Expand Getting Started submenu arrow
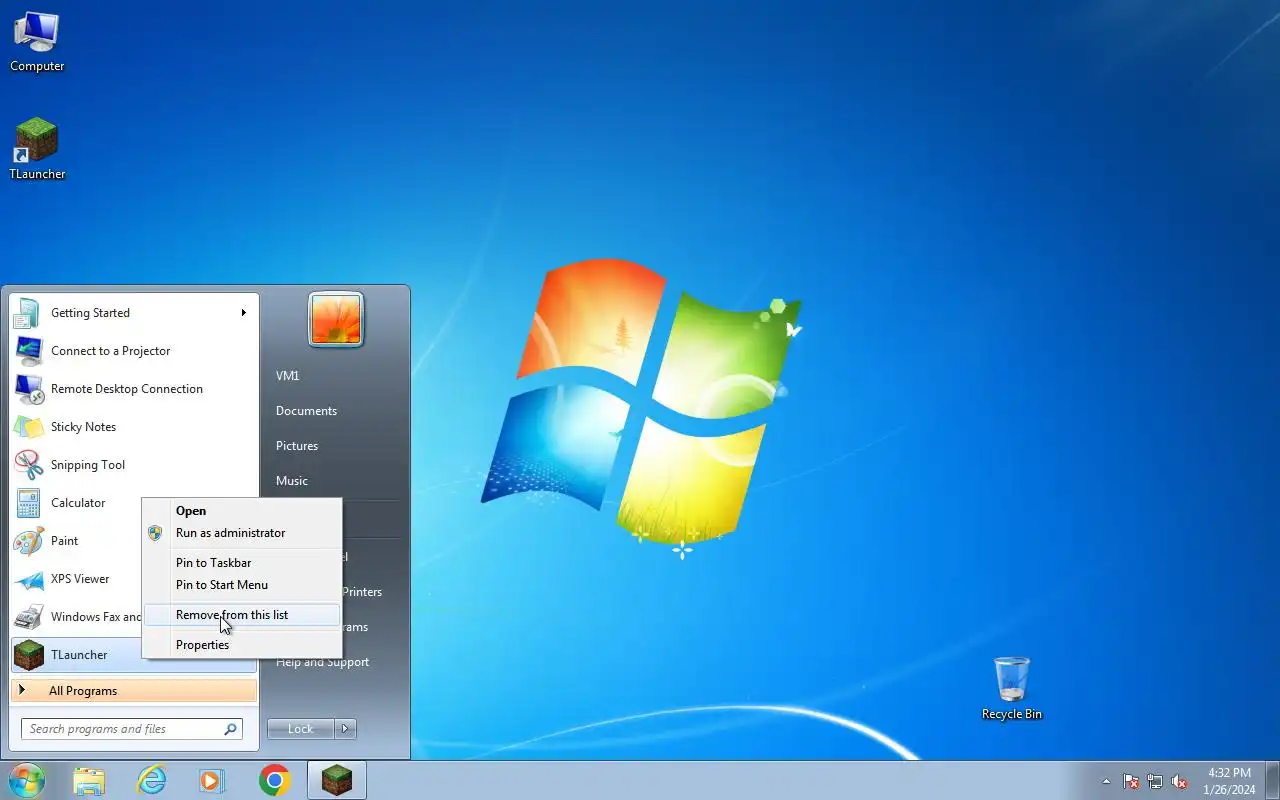Screen dimensions: 1280x800 click(243, 313)
